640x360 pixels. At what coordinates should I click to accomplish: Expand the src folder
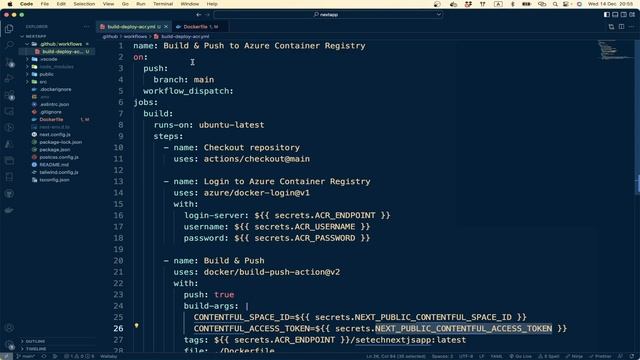click(x=57, y=82)
